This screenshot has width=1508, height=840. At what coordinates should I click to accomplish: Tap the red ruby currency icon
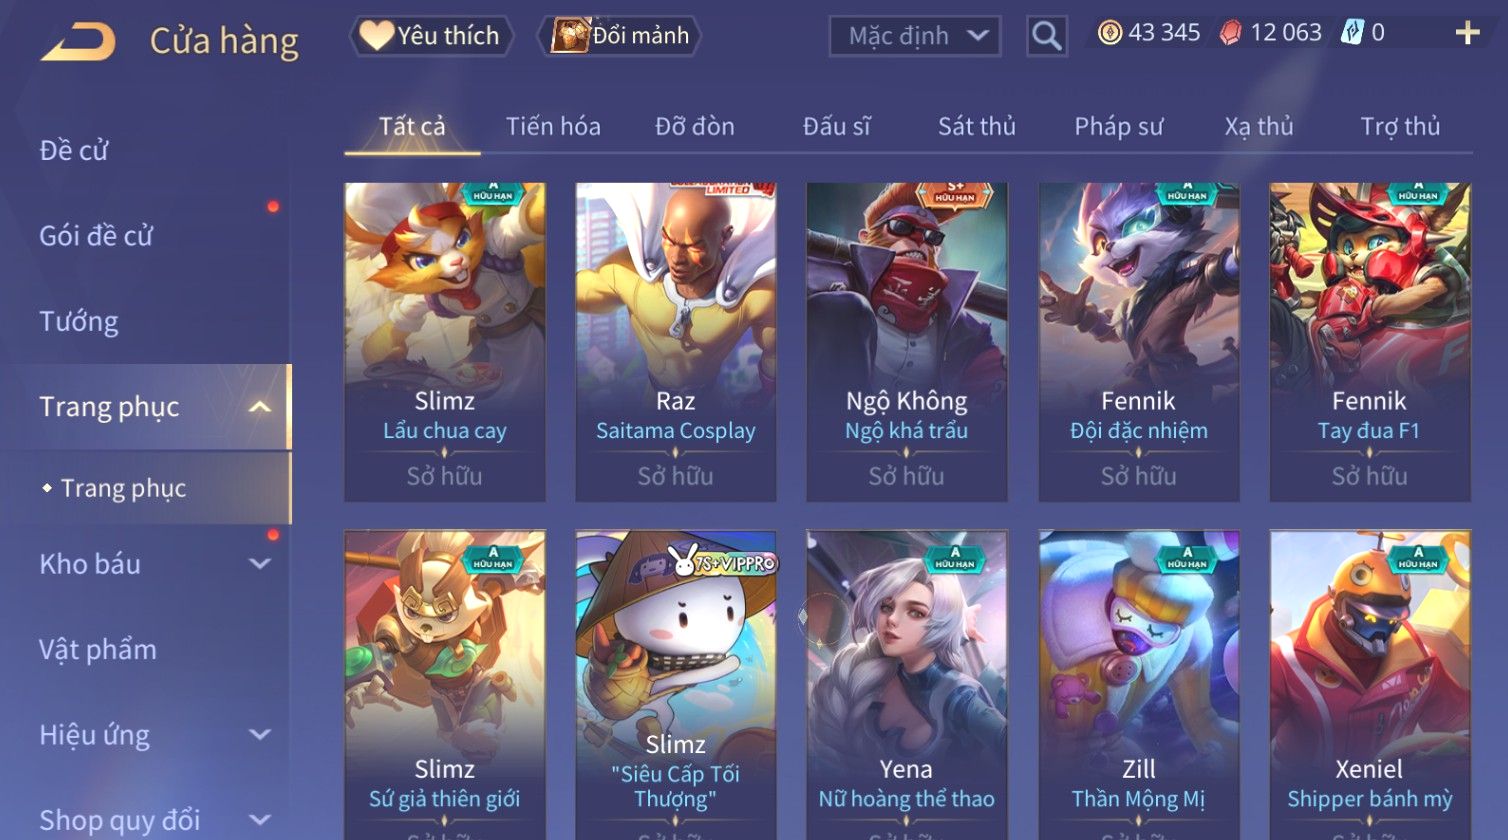pos(1230,33)
